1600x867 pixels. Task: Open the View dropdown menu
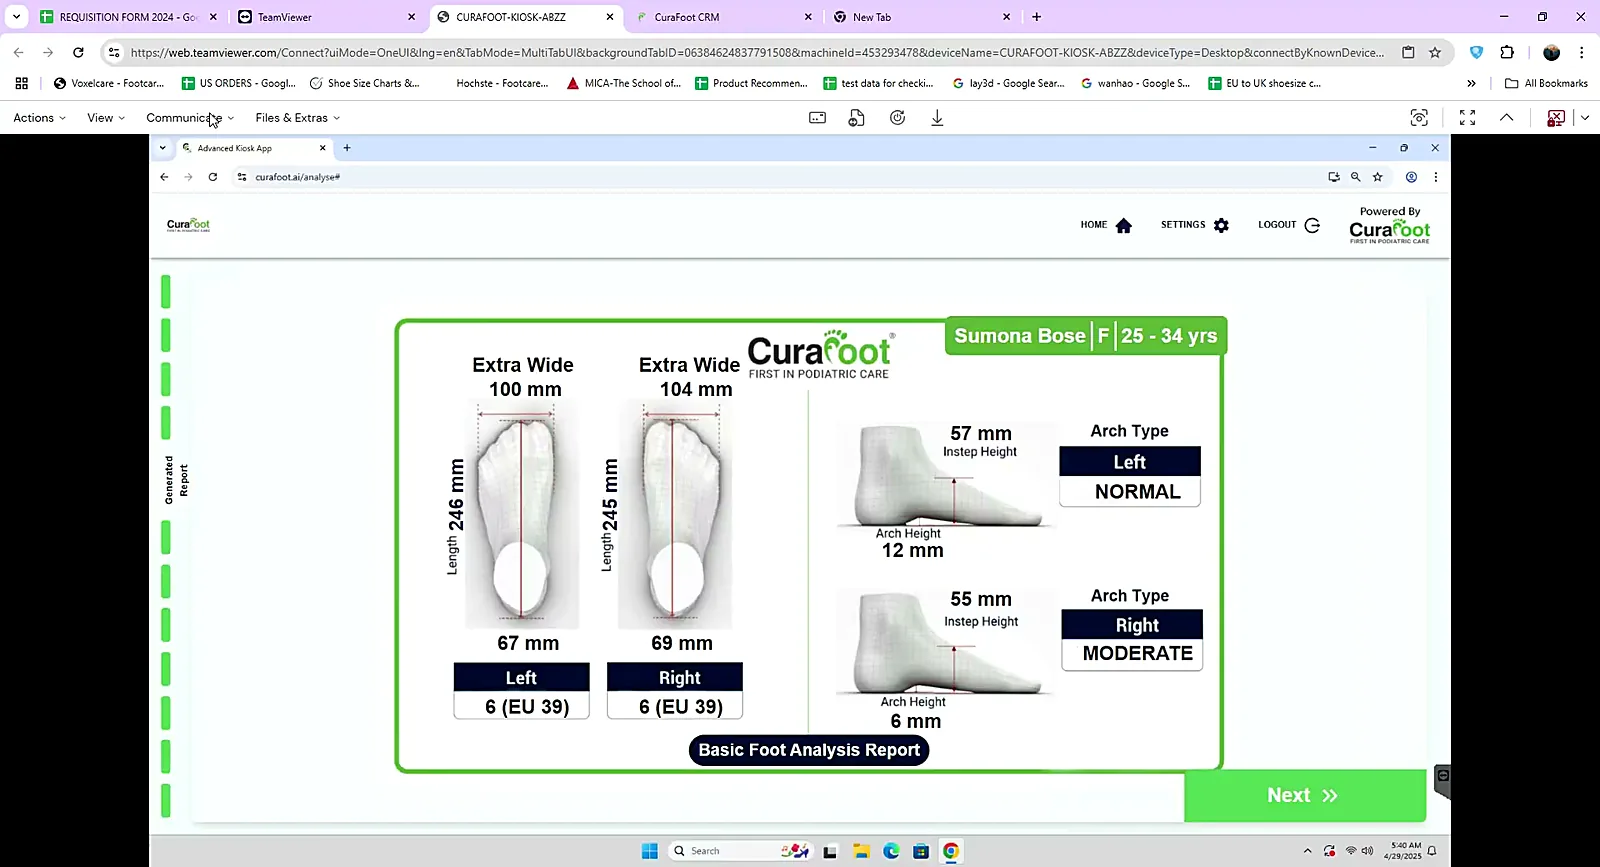pyautogui.click(x=106, y=118)
